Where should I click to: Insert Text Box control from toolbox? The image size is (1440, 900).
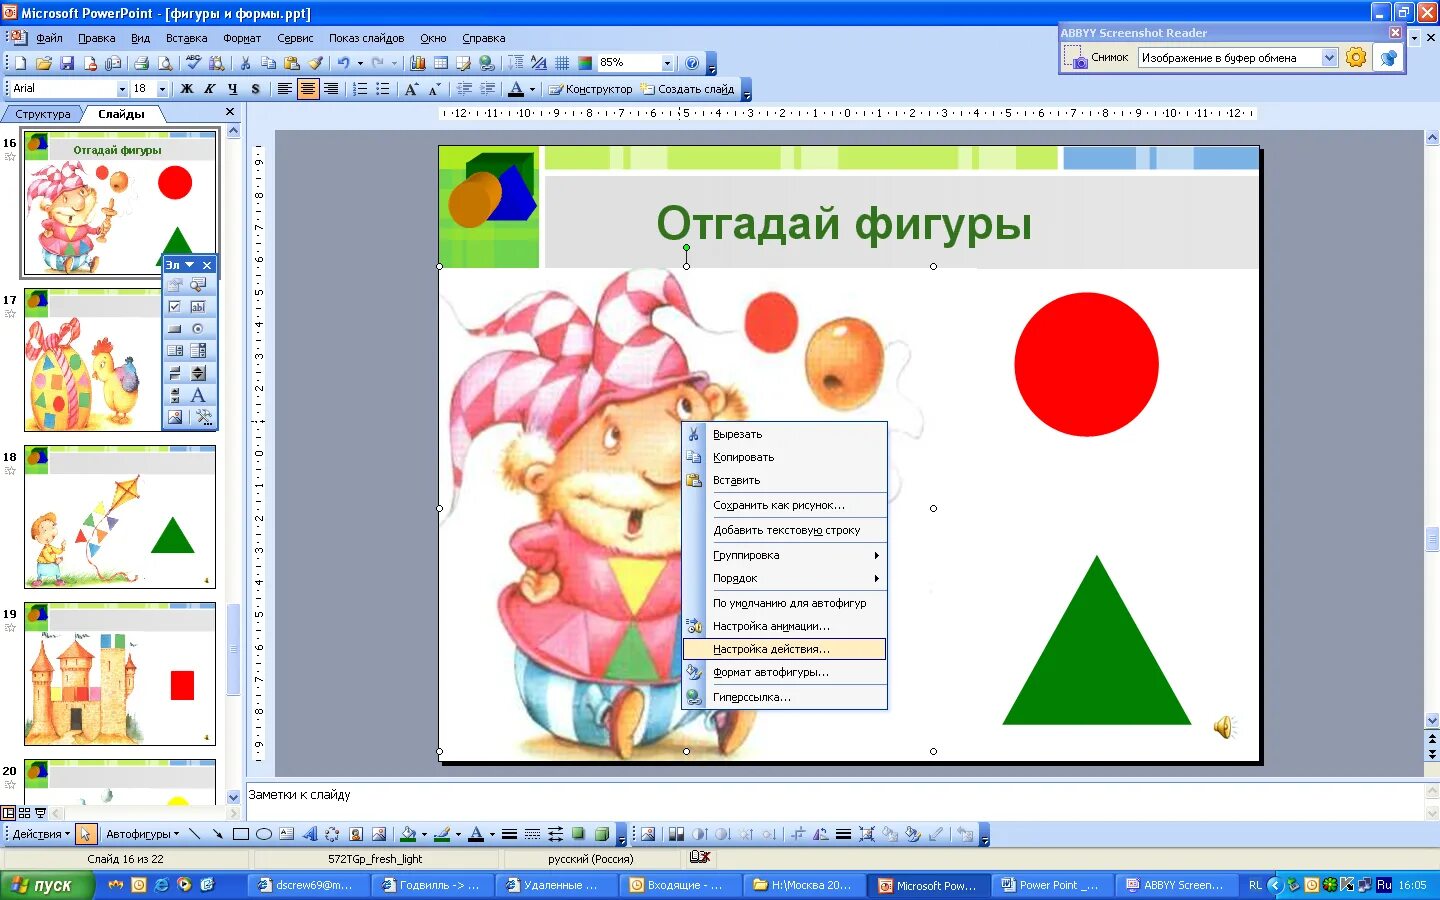pos(198,307)
